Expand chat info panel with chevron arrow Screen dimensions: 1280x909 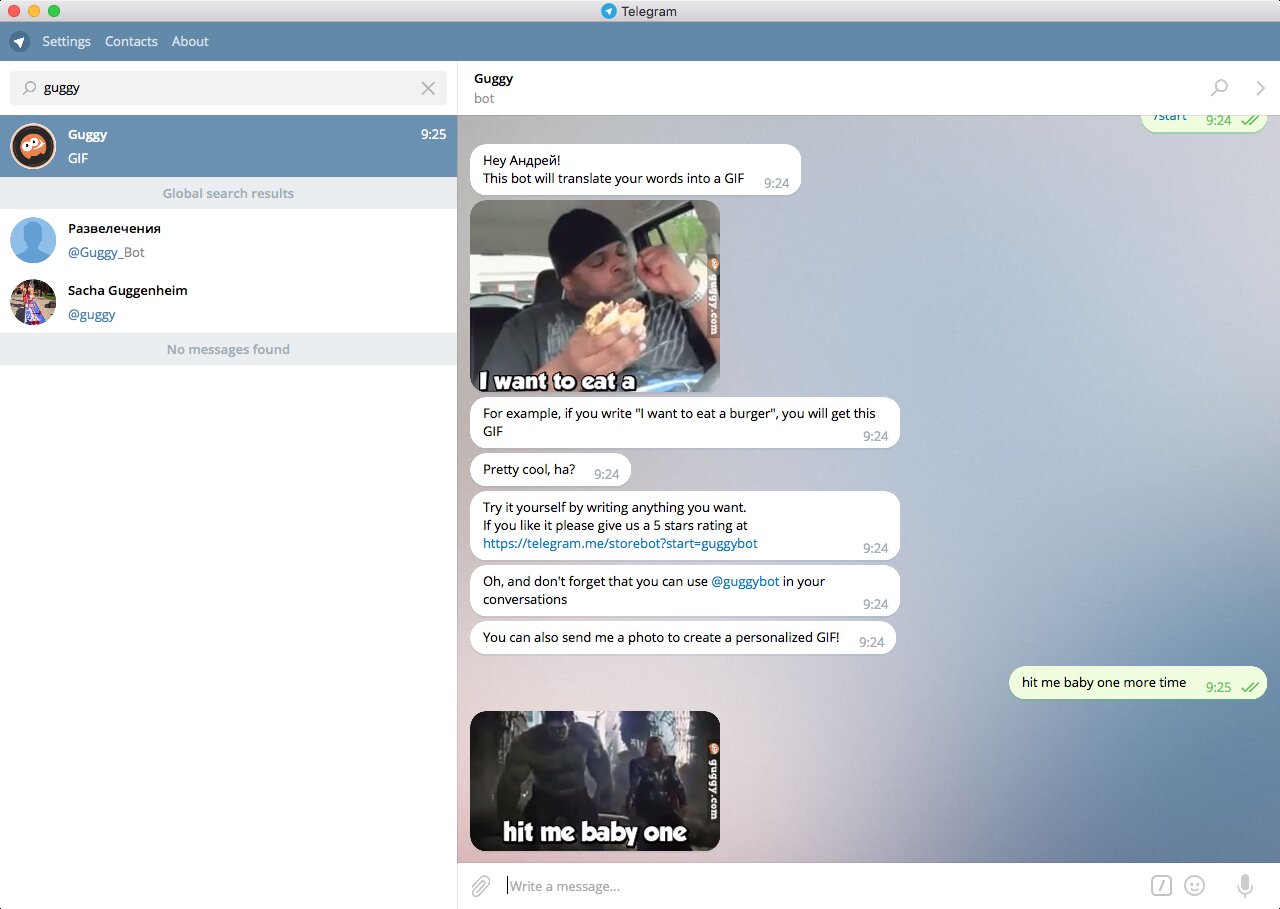click(1260, 88)
